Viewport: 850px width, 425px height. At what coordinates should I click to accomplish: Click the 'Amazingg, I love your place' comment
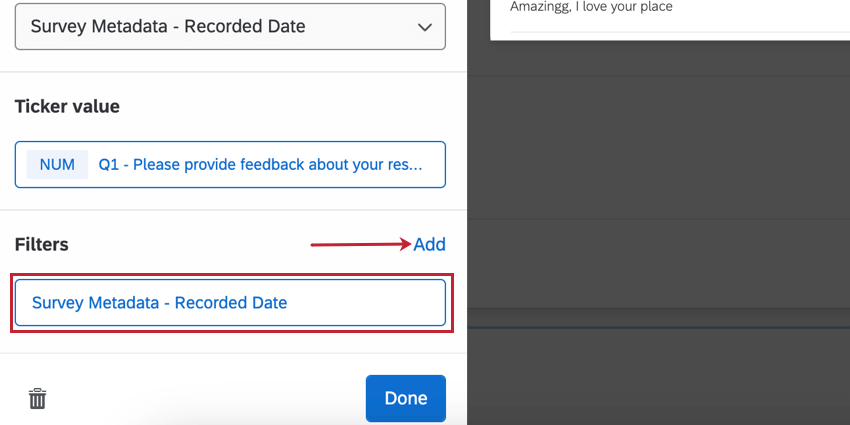coord(591,7)
